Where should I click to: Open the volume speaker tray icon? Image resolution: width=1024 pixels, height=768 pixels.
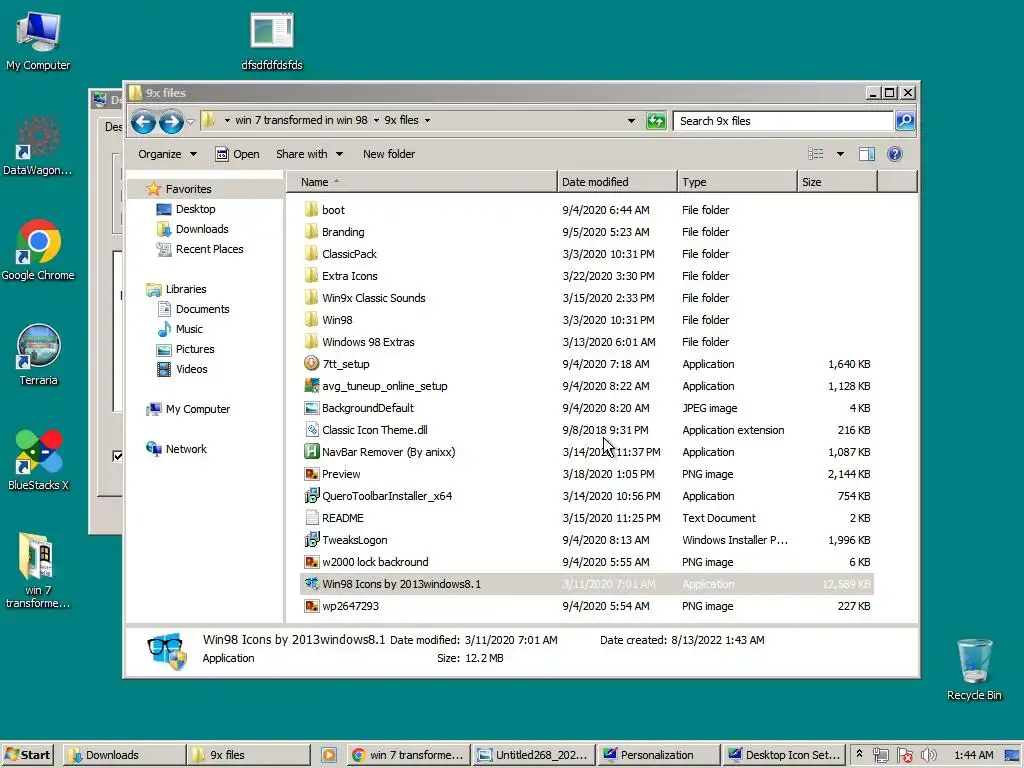click(929, 755)
